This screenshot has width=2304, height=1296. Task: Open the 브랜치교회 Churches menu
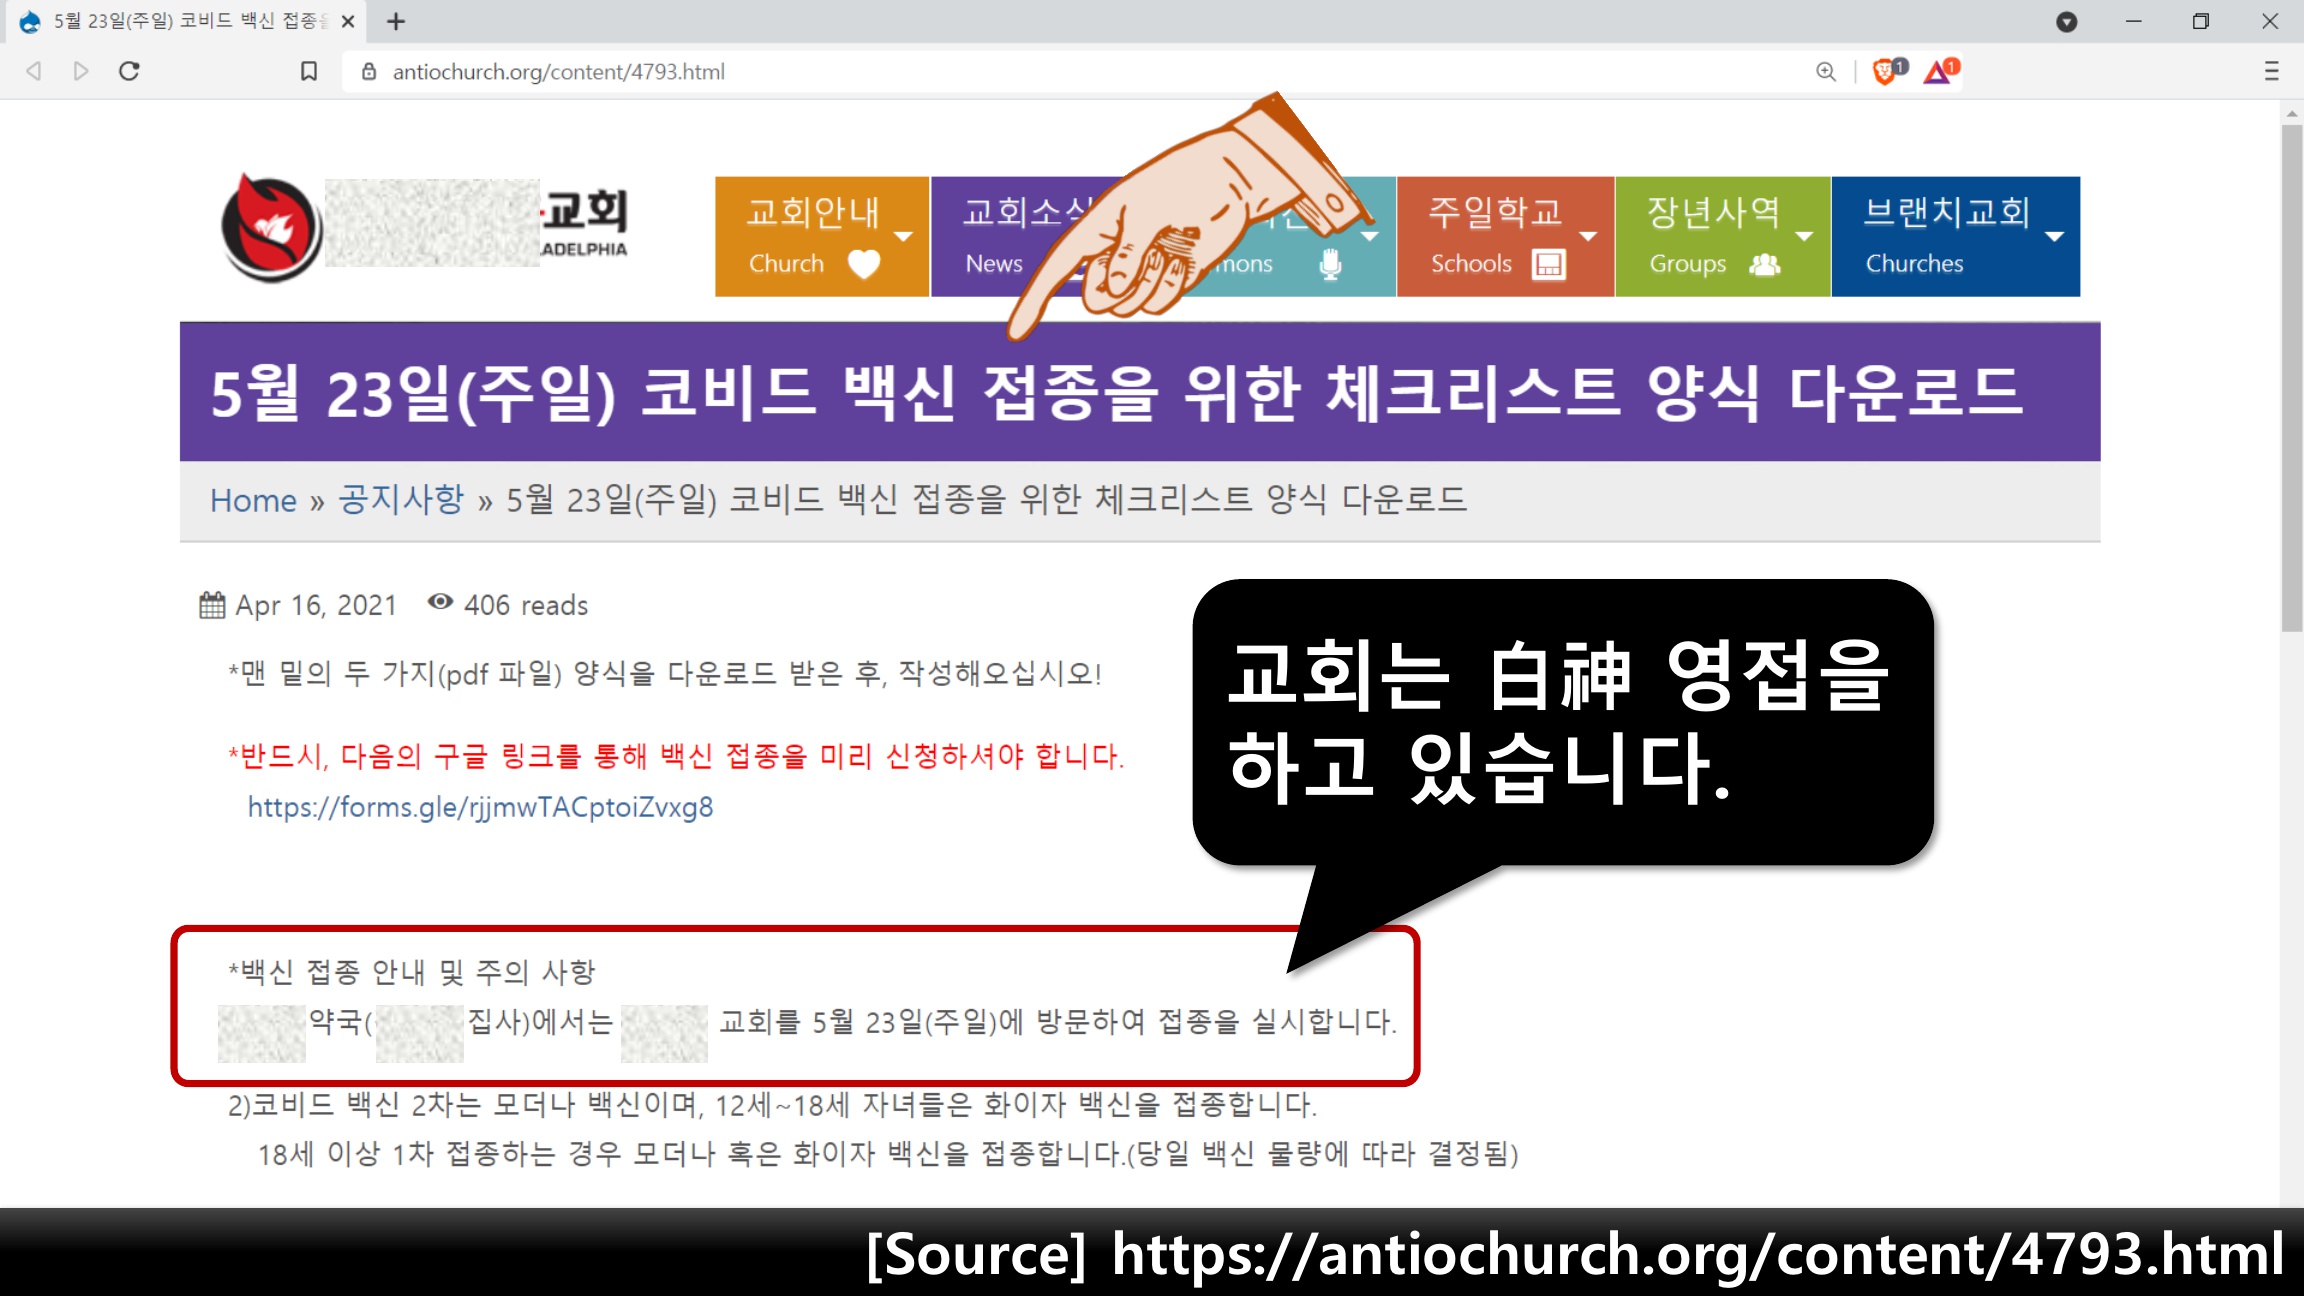(1955, 236)
